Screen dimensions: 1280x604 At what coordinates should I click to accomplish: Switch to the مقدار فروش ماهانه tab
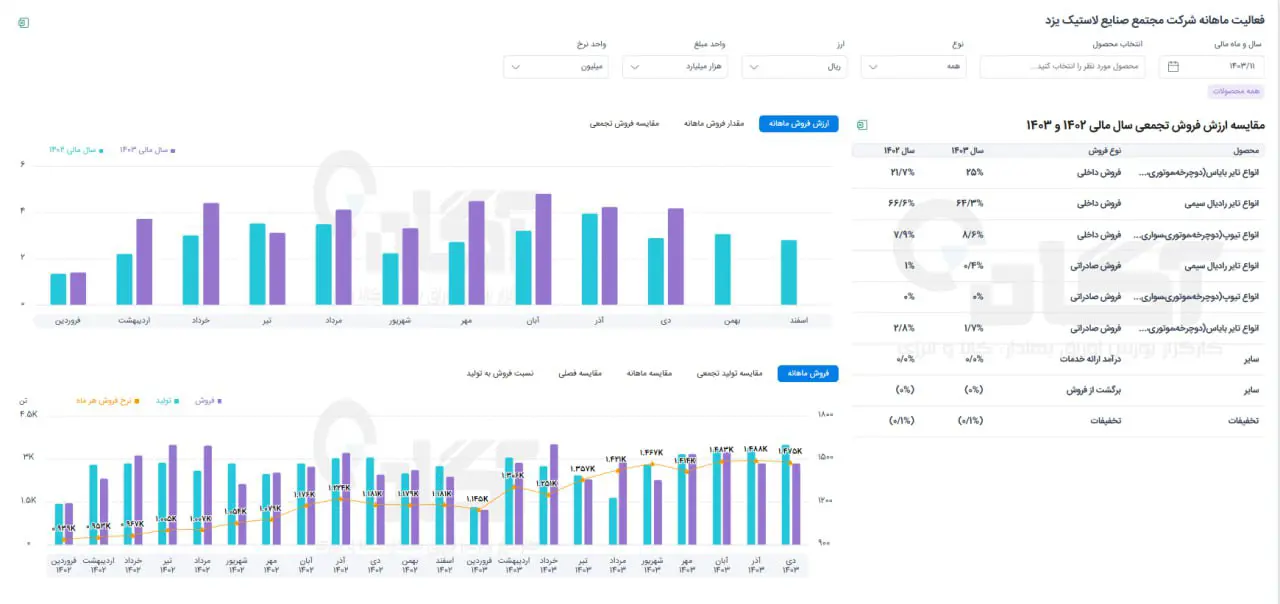[x=714, y=124]
